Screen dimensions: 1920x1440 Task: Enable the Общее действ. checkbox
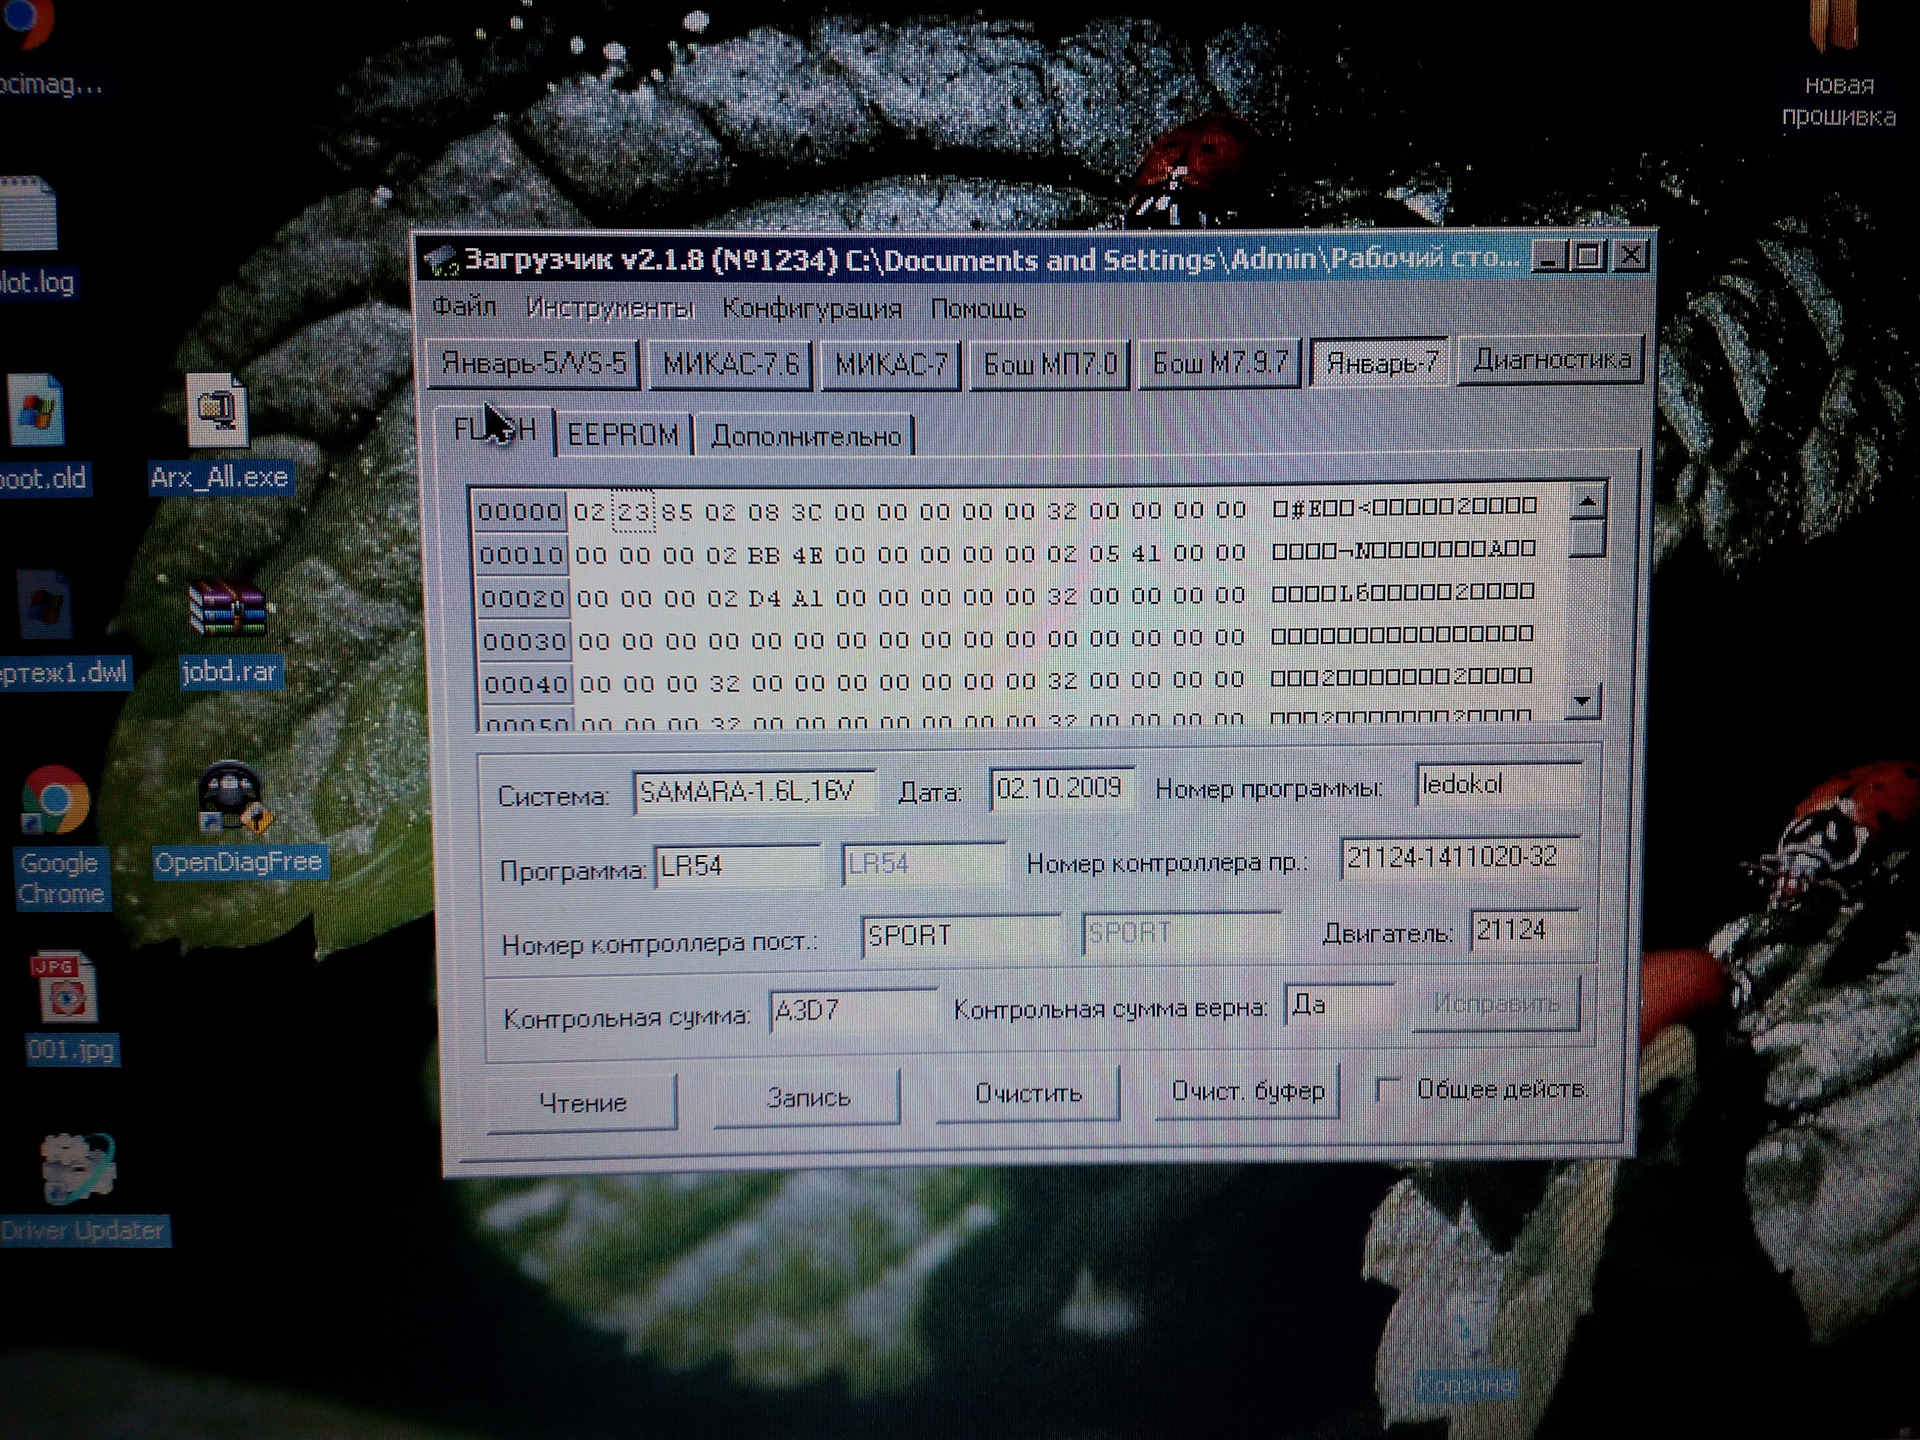1388,1090
